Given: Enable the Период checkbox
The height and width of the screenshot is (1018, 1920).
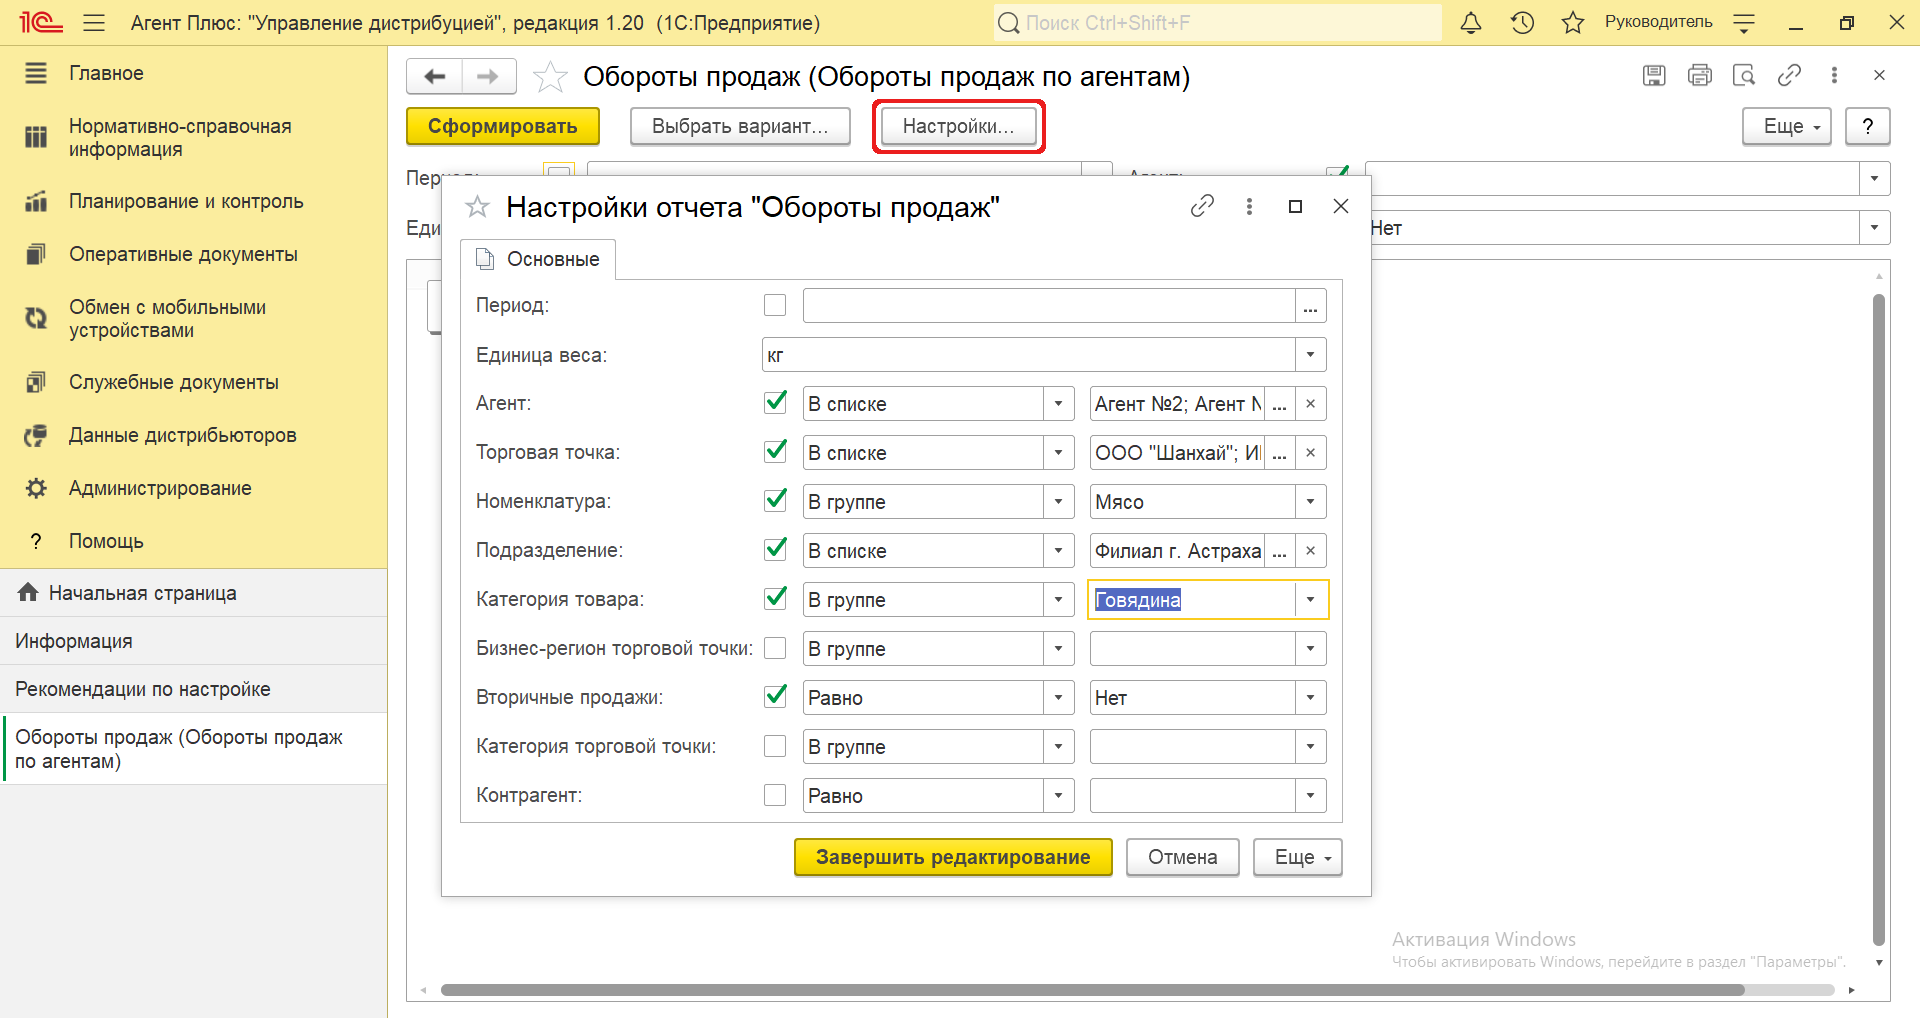Looking at the screenshot, I should click(775, 305).
